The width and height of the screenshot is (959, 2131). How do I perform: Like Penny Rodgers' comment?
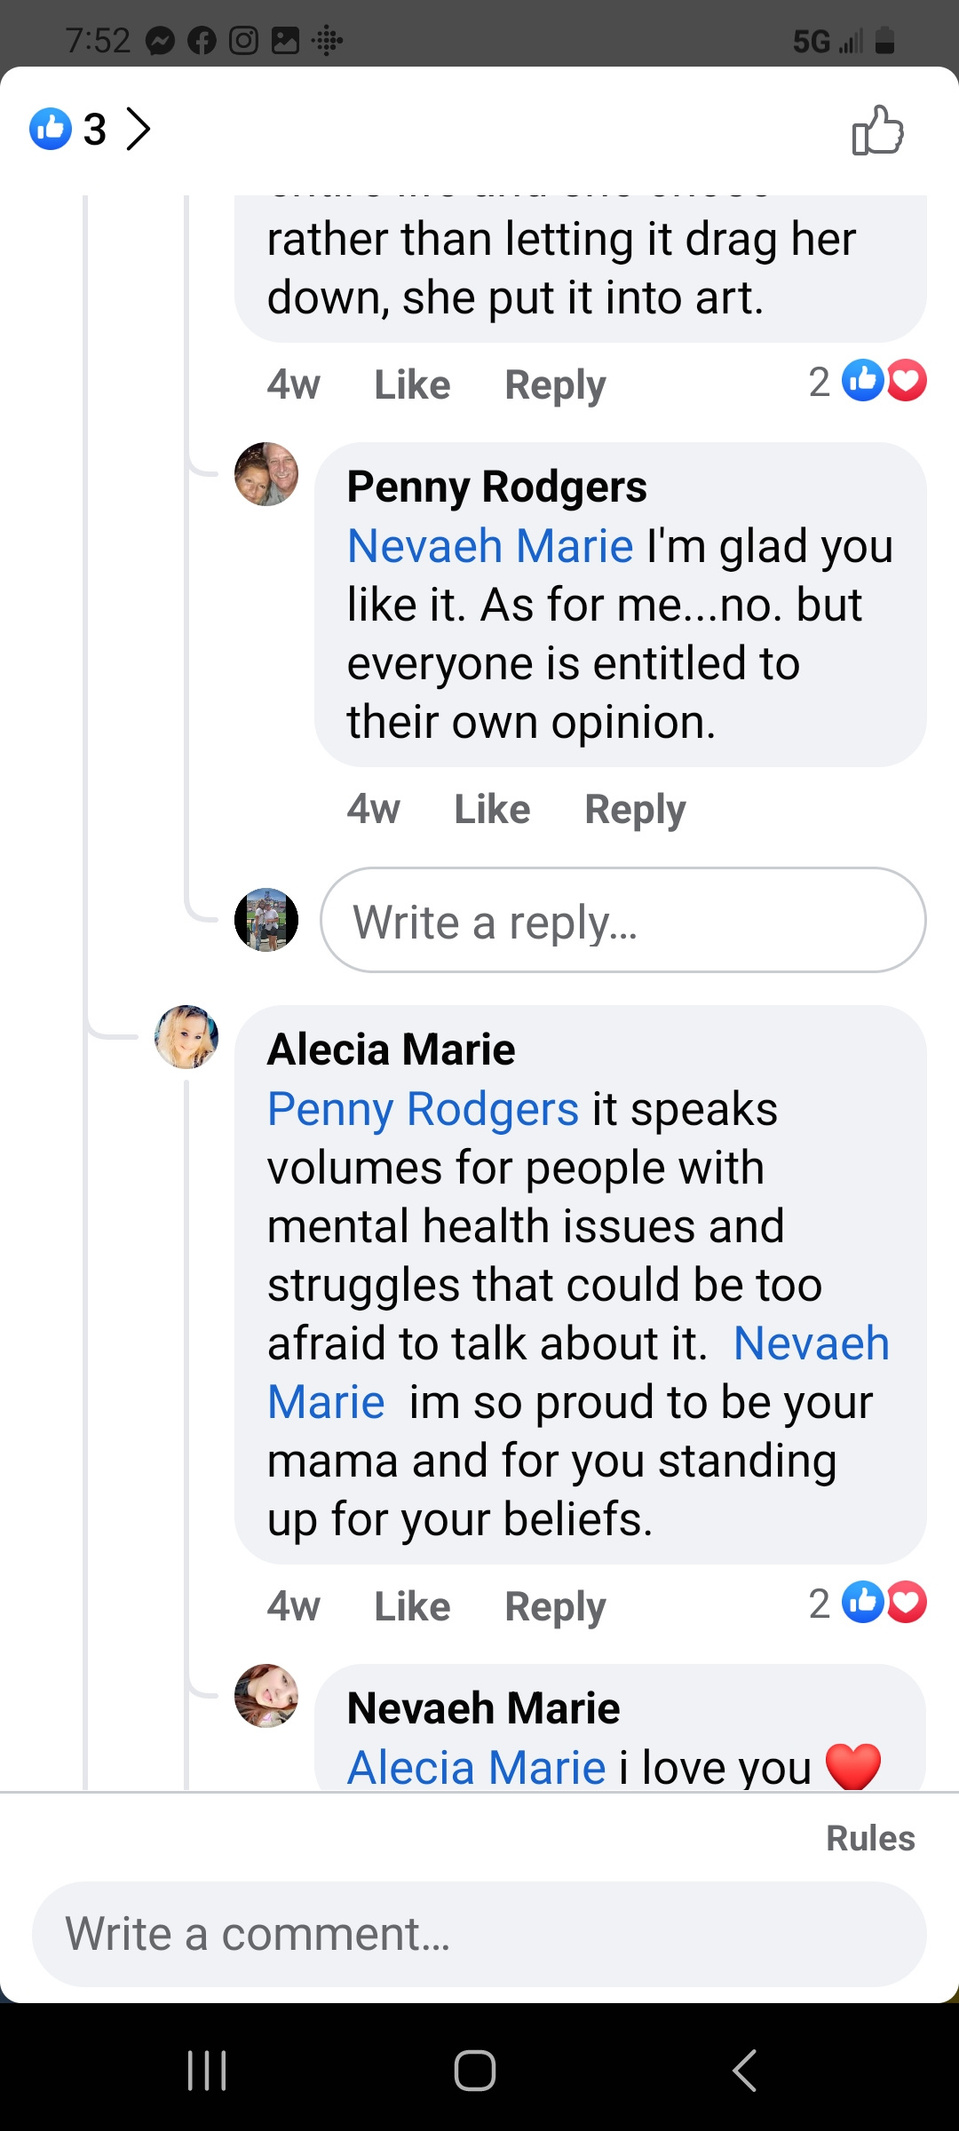click(492, 809)
